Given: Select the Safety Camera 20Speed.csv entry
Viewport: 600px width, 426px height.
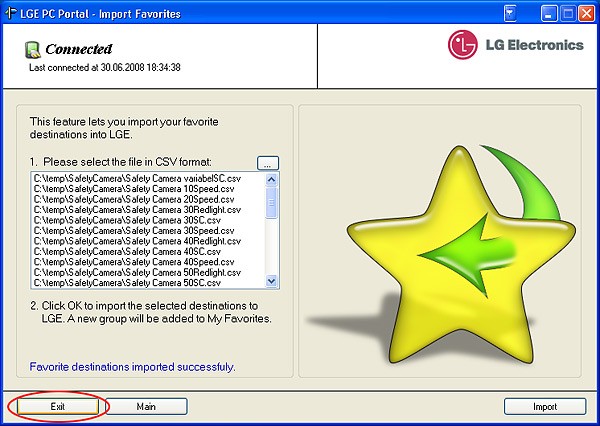Looking at the screenshot, I should (x=134, y=199).
